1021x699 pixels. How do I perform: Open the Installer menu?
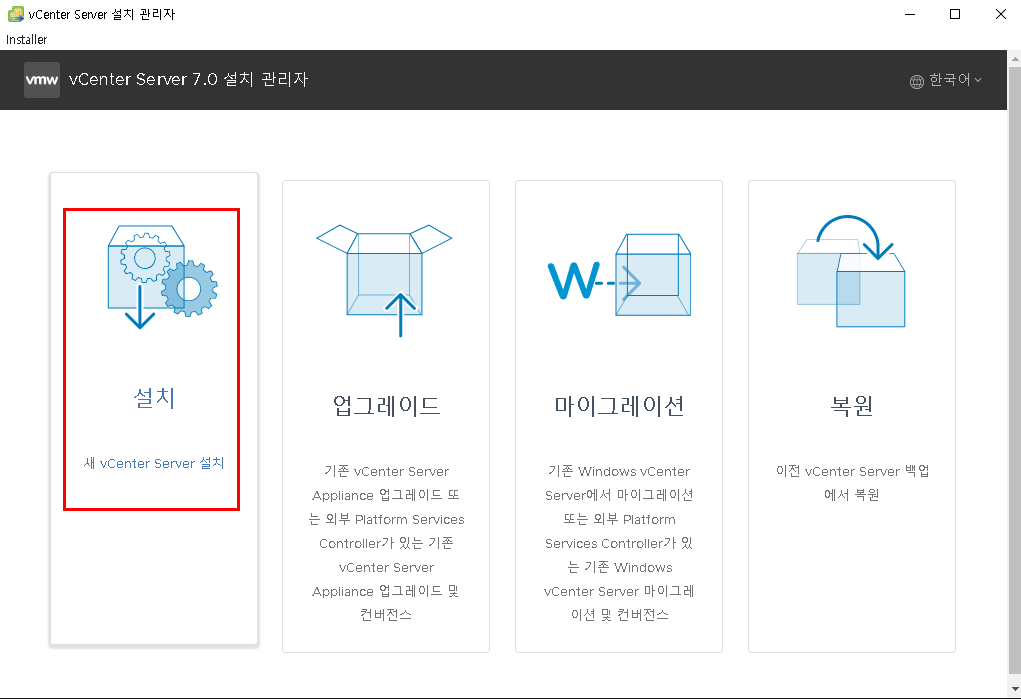pyautogui.click(x=27, y=39)
